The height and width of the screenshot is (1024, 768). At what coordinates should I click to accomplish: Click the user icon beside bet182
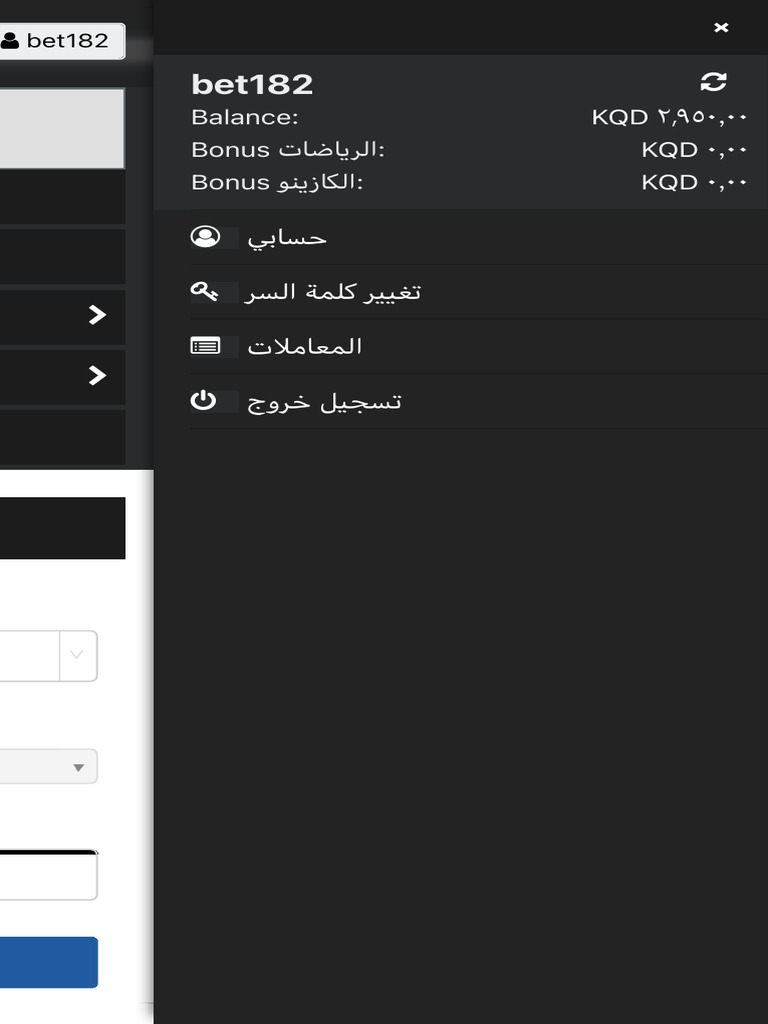[10, 41]
